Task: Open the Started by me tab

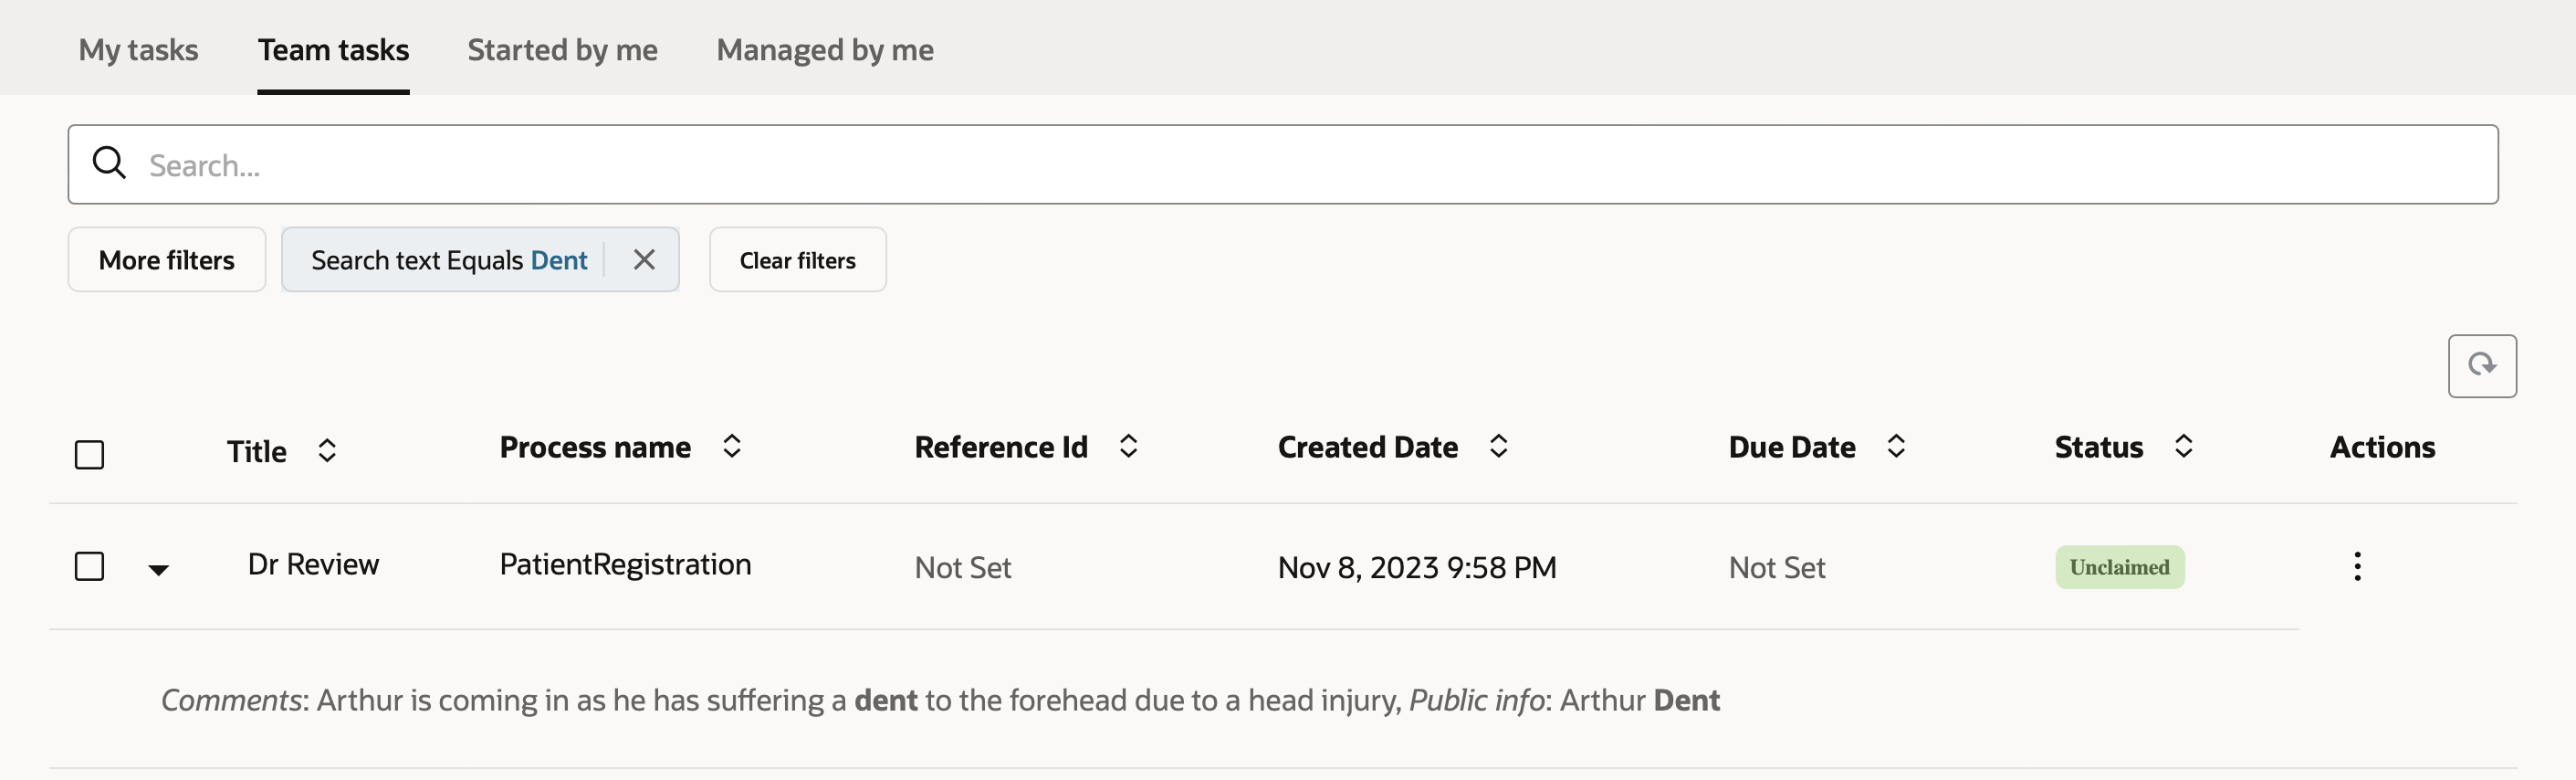Action: tap(562, 50)
